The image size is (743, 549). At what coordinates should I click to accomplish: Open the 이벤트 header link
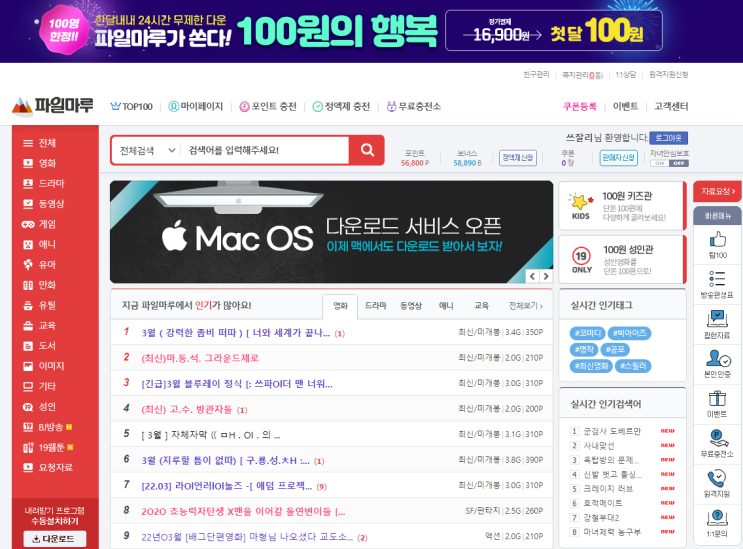[x=625, y=107]
